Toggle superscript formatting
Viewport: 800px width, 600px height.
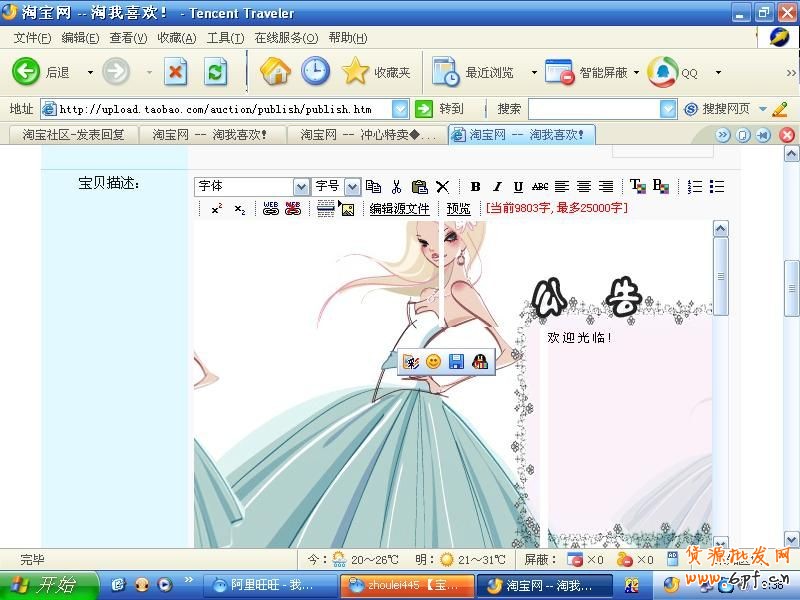216,209
